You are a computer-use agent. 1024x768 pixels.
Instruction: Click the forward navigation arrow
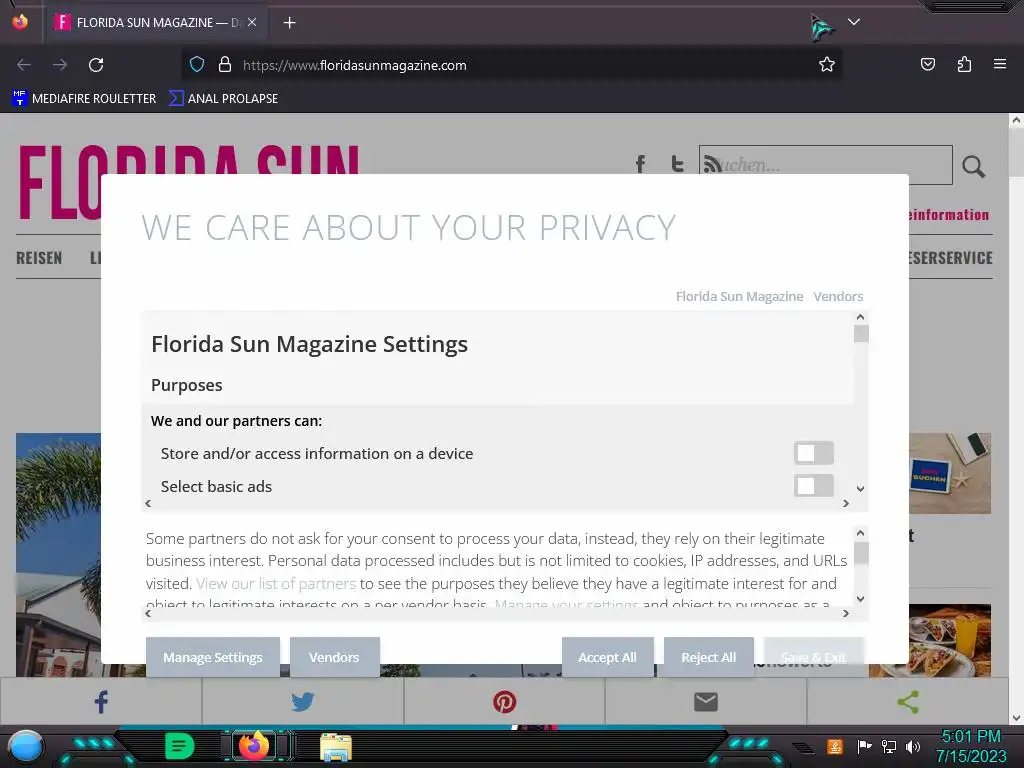point(60,65)
